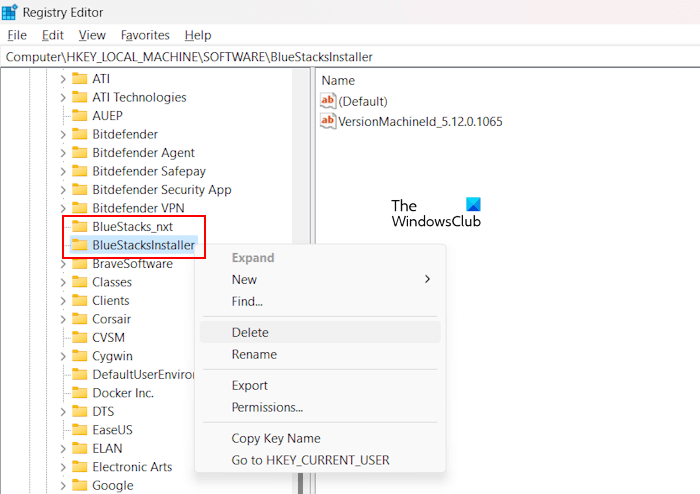Click the Clients folder icon
Viewport: 700px width, 494px height.
point(79,300)
